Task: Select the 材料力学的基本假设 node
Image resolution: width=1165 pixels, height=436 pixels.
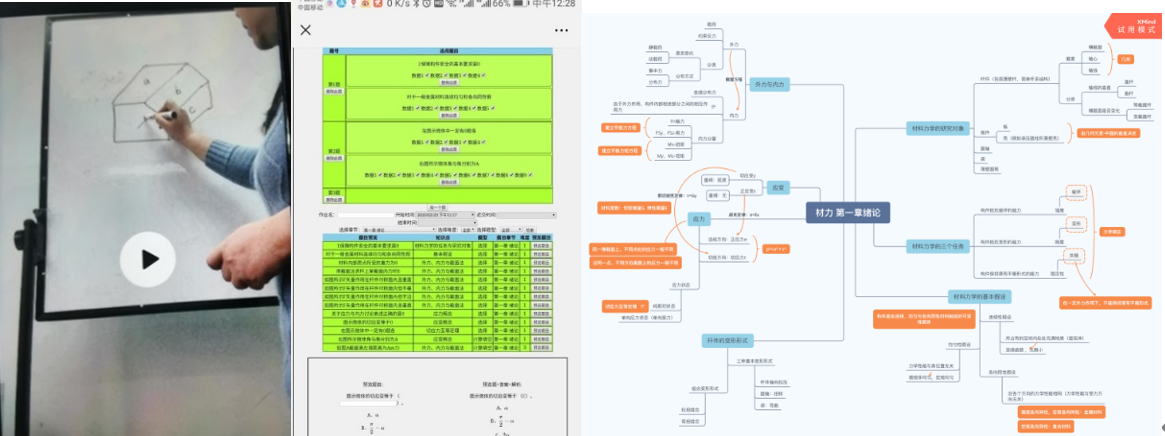Action: click(982, 296)
